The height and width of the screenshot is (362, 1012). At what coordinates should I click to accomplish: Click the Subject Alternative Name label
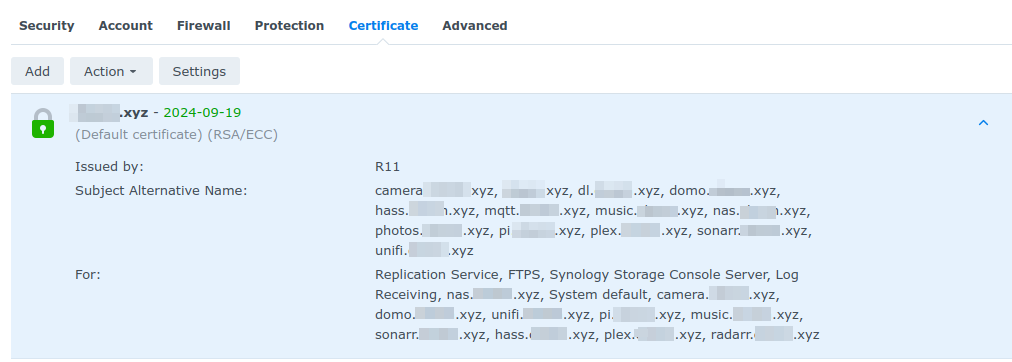pos(161,191)
